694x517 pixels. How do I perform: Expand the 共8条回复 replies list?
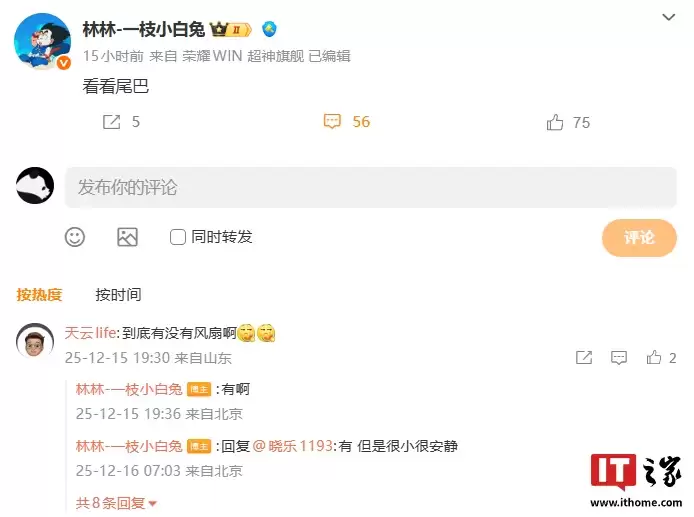[x=116, y=503]
